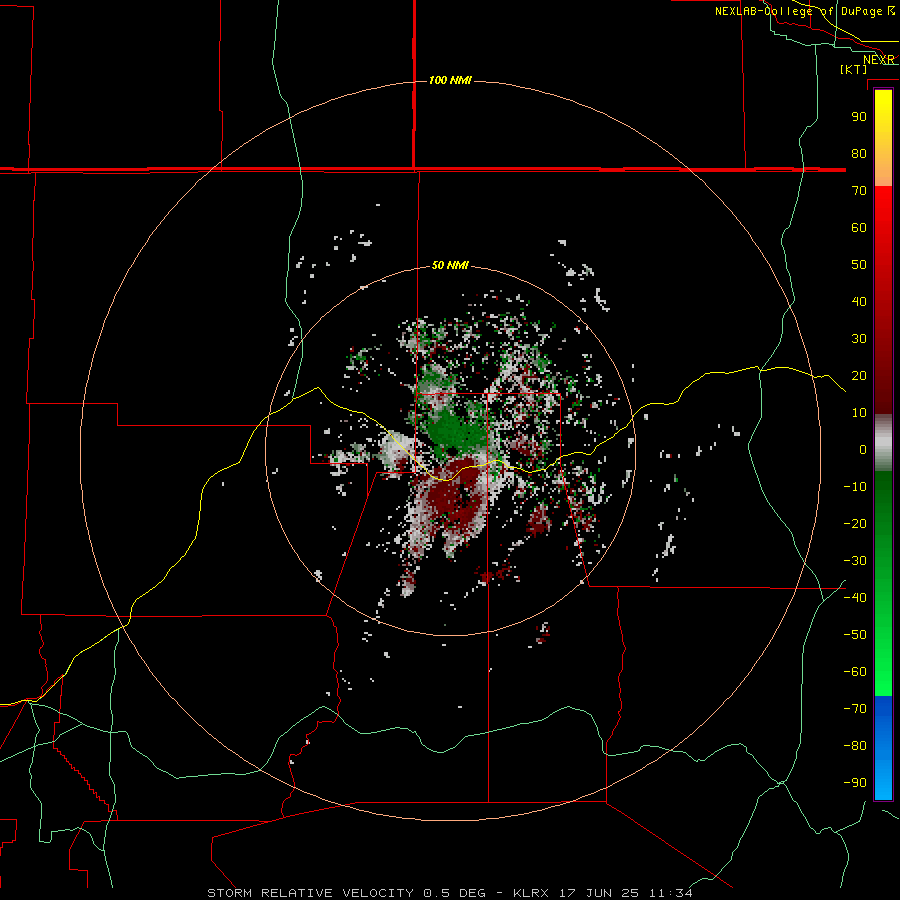Select the -30 knot scale value
Viewport: 900px width, 900px height.
click(855, 561)
